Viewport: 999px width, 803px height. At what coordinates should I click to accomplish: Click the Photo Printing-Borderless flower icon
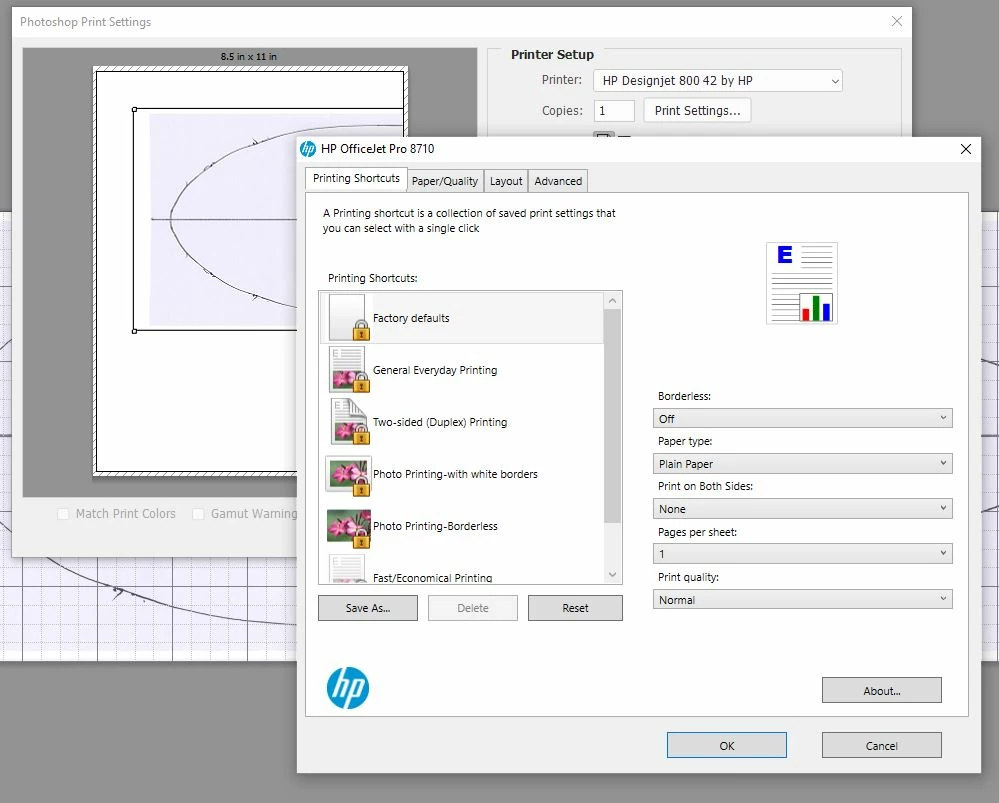point(349,527)
